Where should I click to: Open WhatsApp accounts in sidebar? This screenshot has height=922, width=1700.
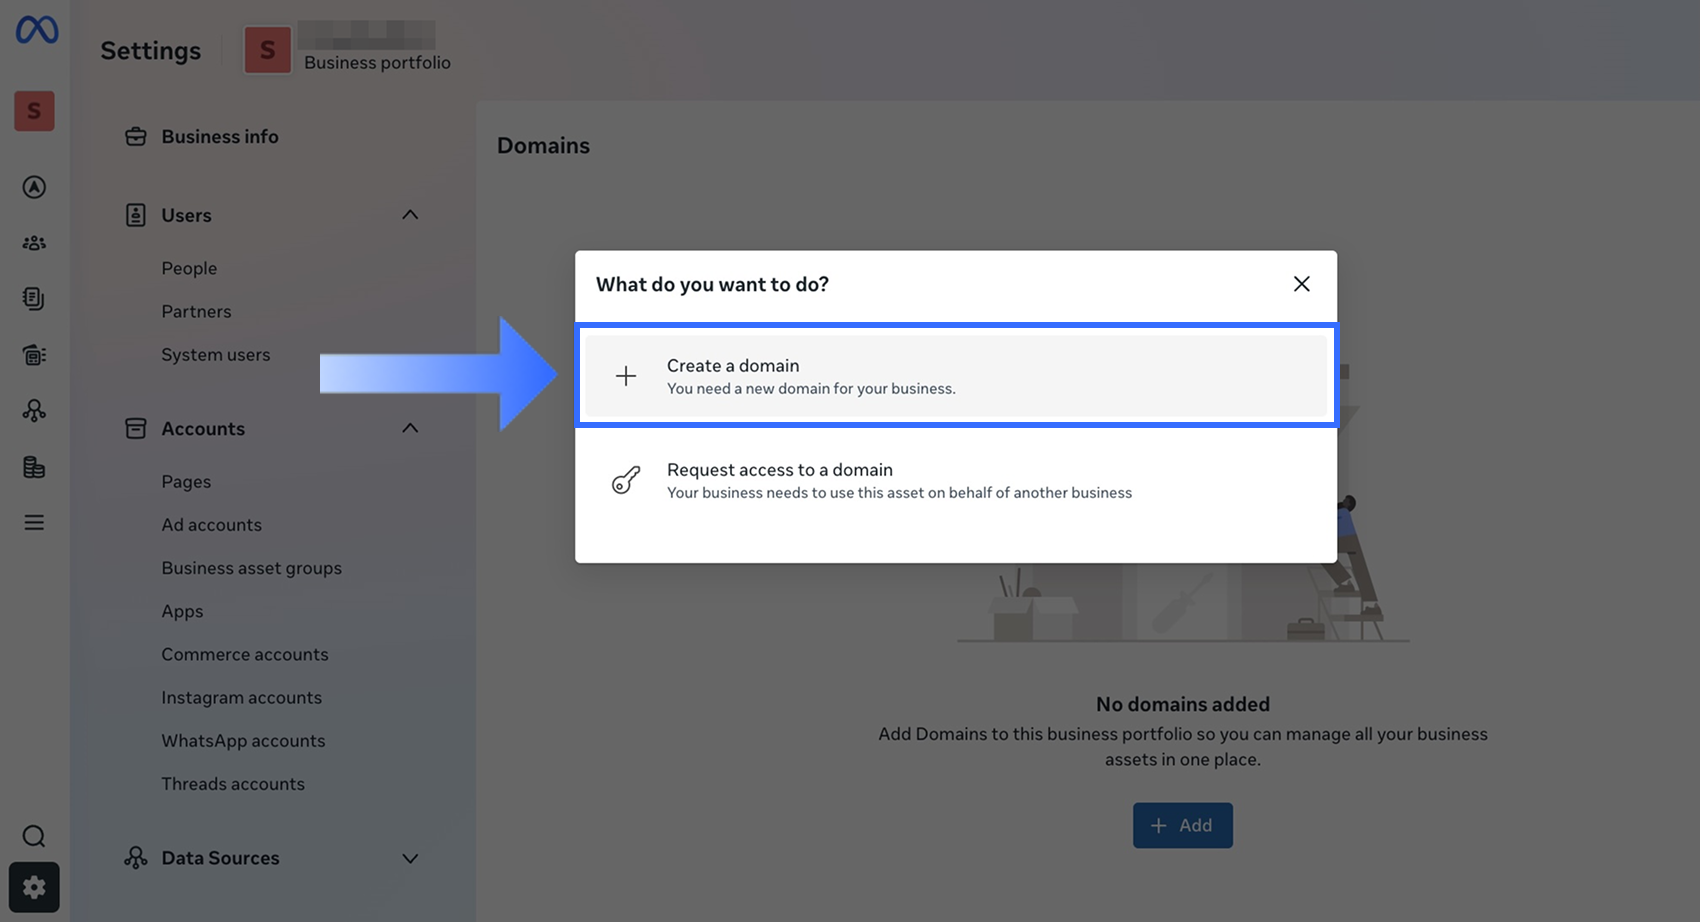[x=243, y=740]
